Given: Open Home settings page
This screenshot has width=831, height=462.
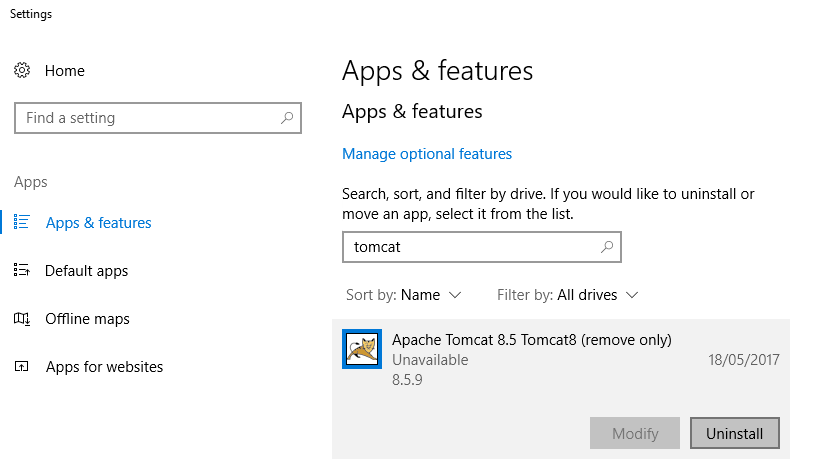Looking at the screenshot, I should pos(65,70).
